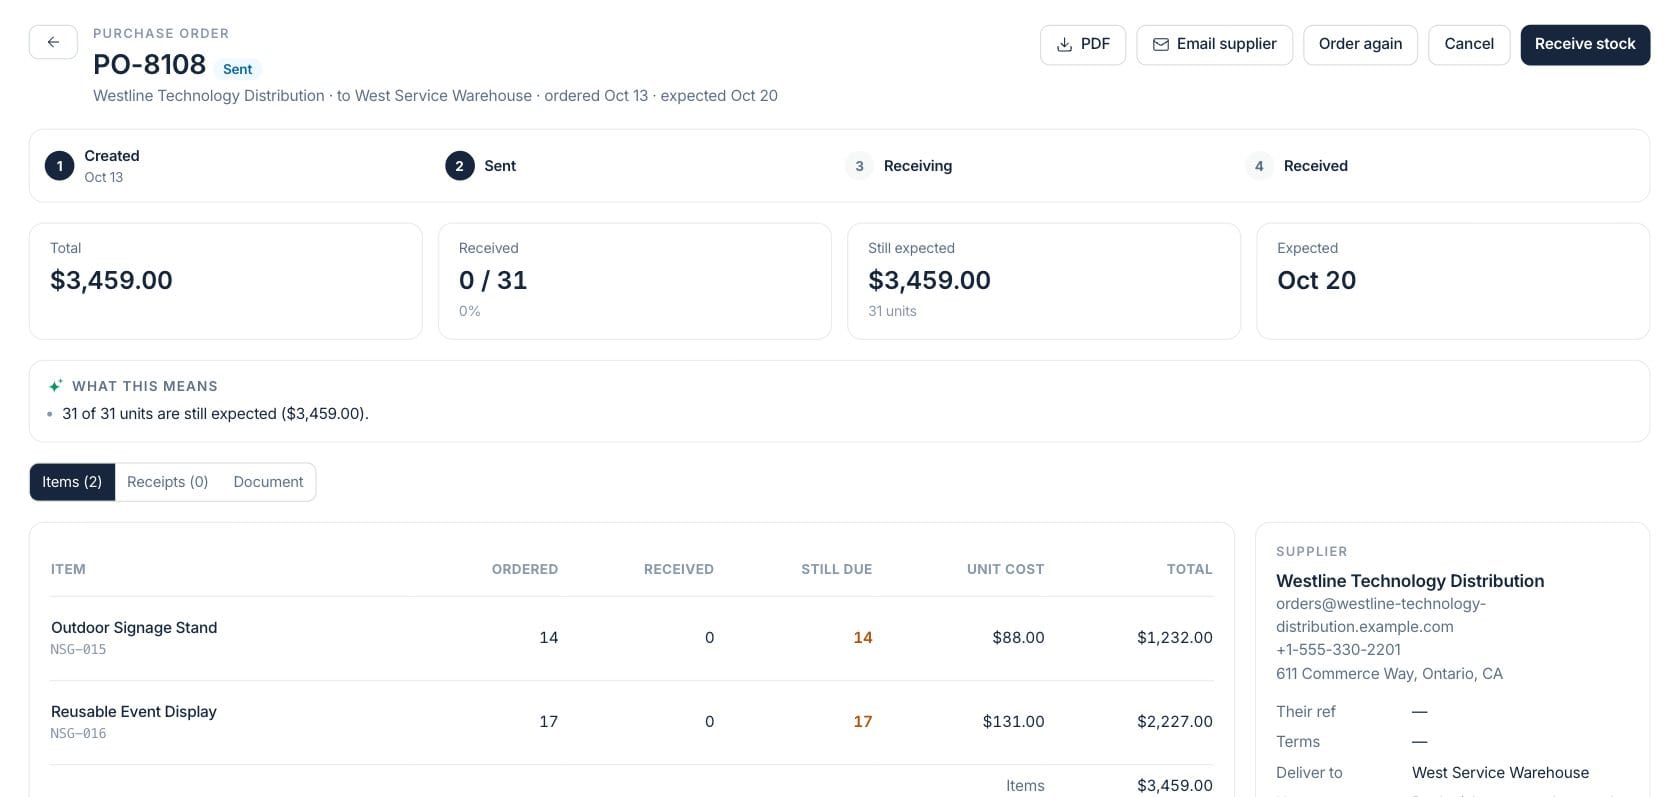The width and height of the screenshot is (1680, 797).
Task: Click the $1,232.00 line total
Action: pos(1175,638)
